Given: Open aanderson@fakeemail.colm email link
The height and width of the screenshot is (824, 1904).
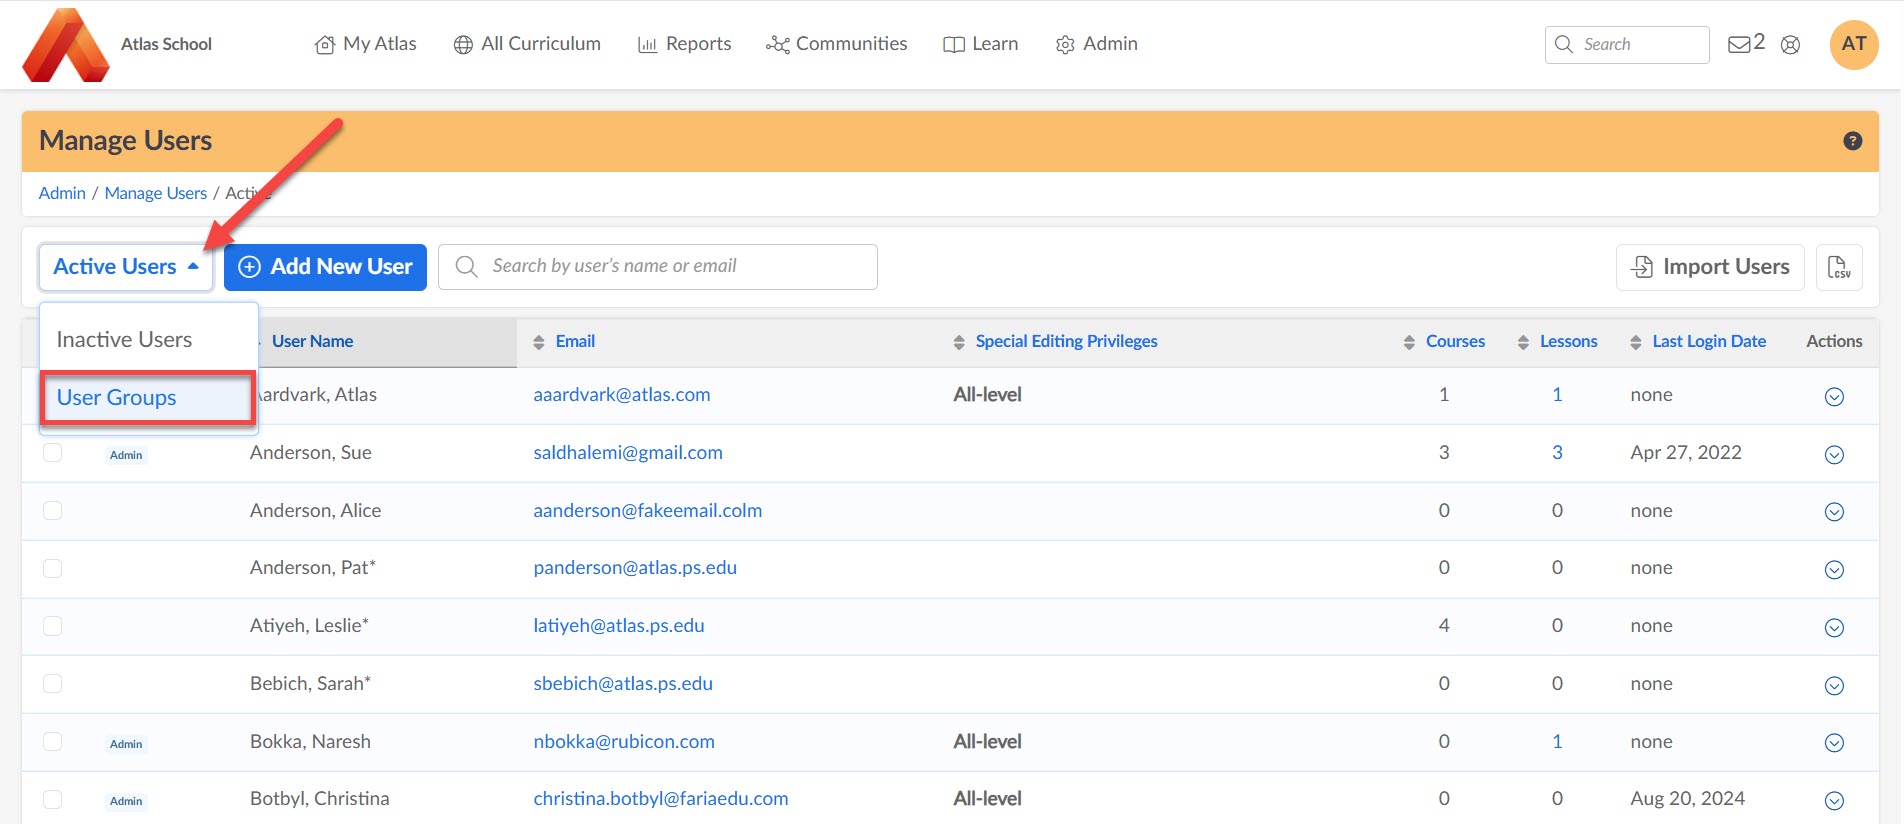Looking at the screenshot, I should tap(648, 511).
